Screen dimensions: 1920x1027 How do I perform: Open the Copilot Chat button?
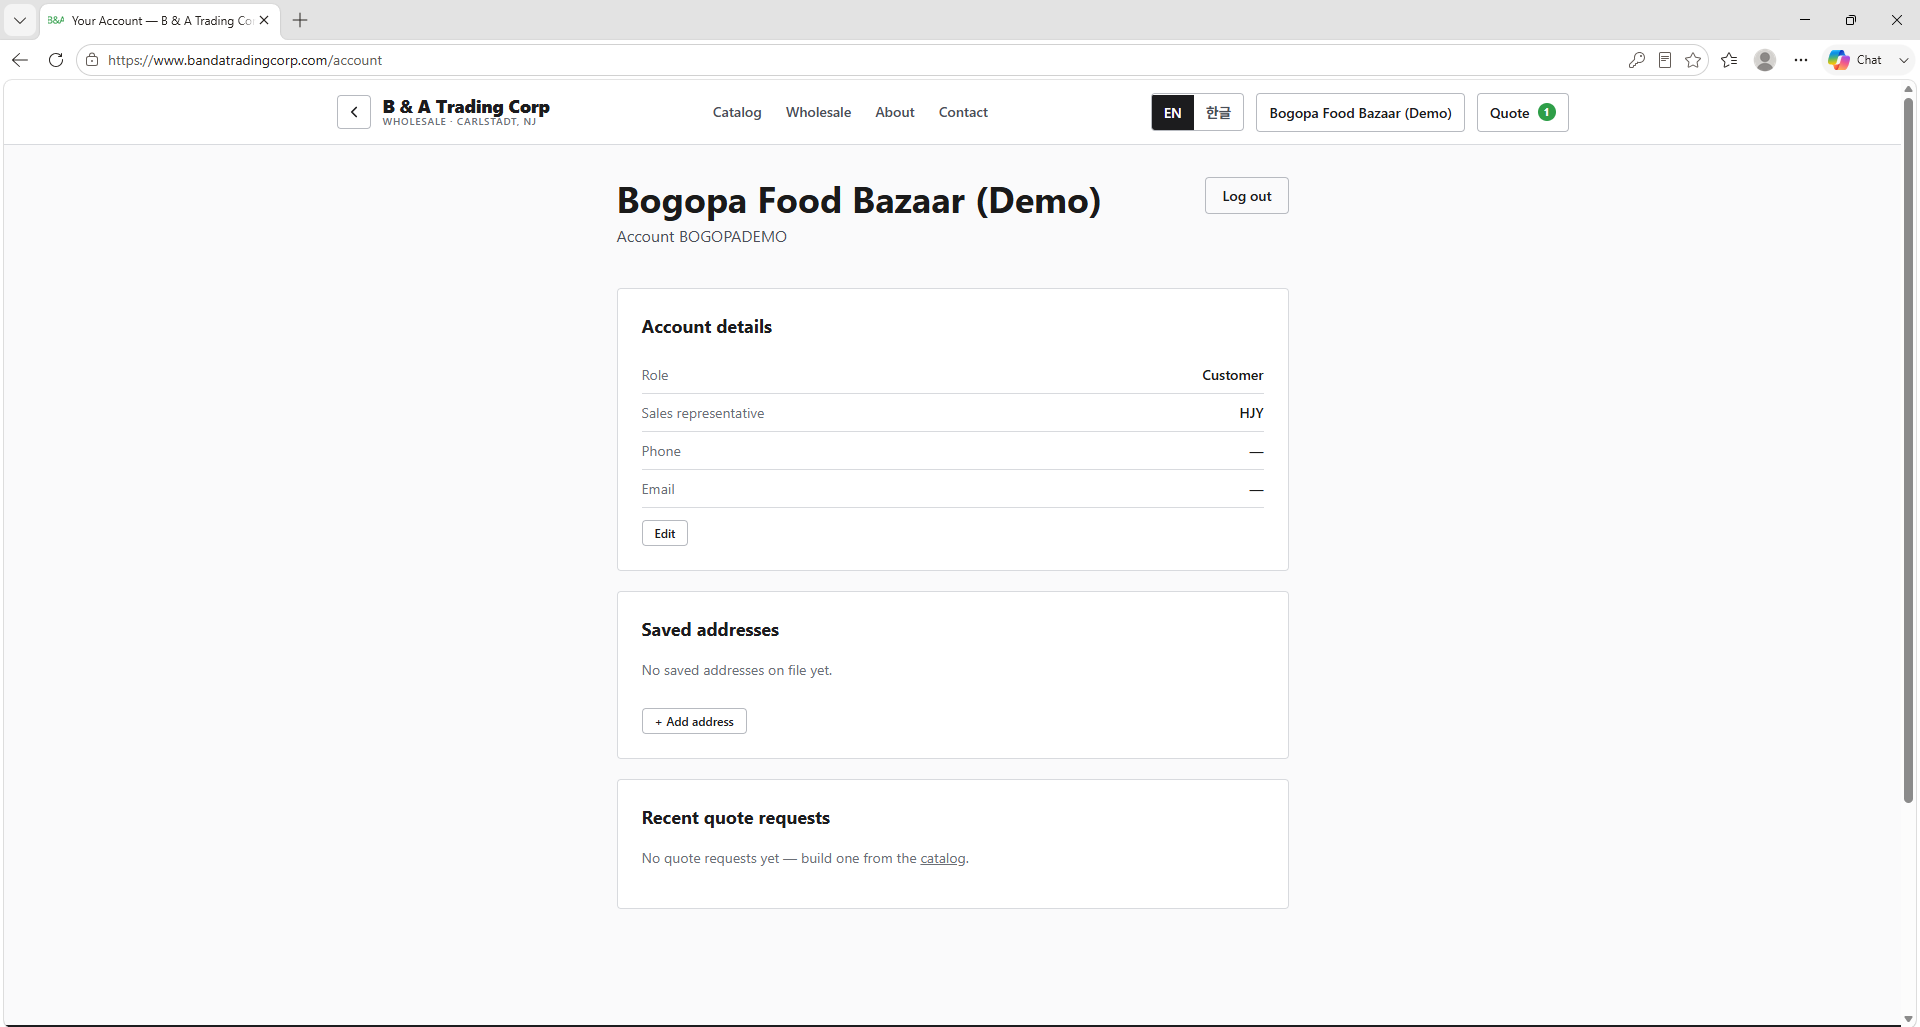(x=1856, y=60)
